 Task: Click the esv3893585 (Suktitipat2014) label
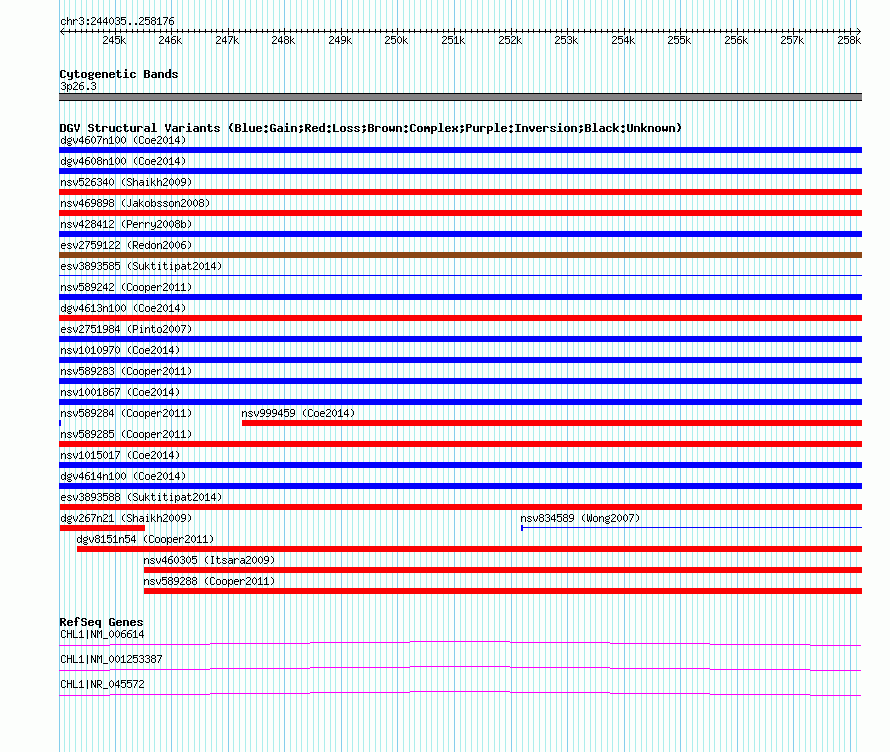tap(141, 266)
